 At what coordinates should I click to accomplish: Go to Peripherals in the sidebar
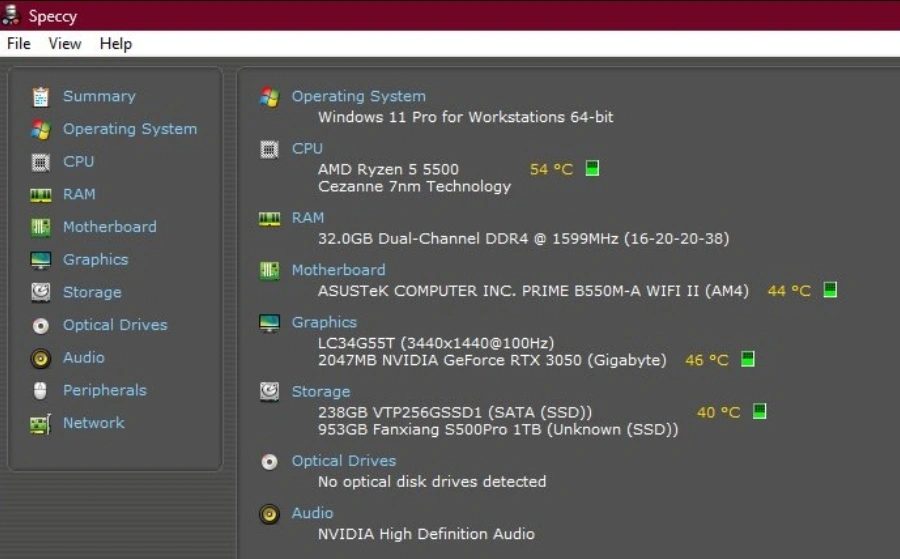(104, 390)
